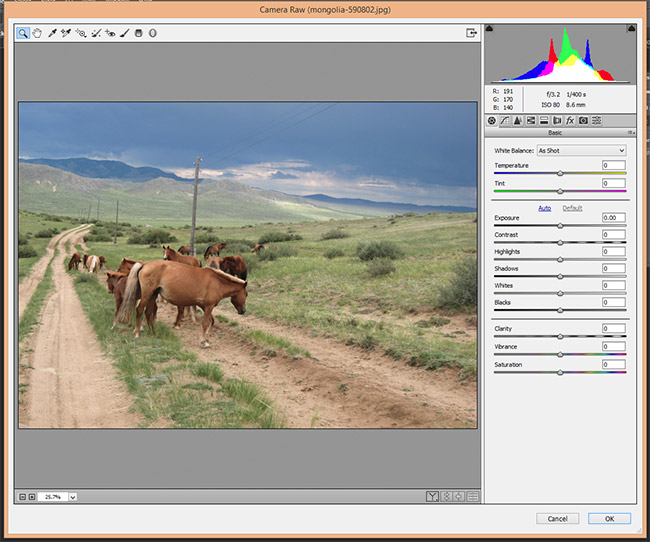Screen dimensions: 650x542
Task: Reset tone with the Default link
Action: [572, 208]
